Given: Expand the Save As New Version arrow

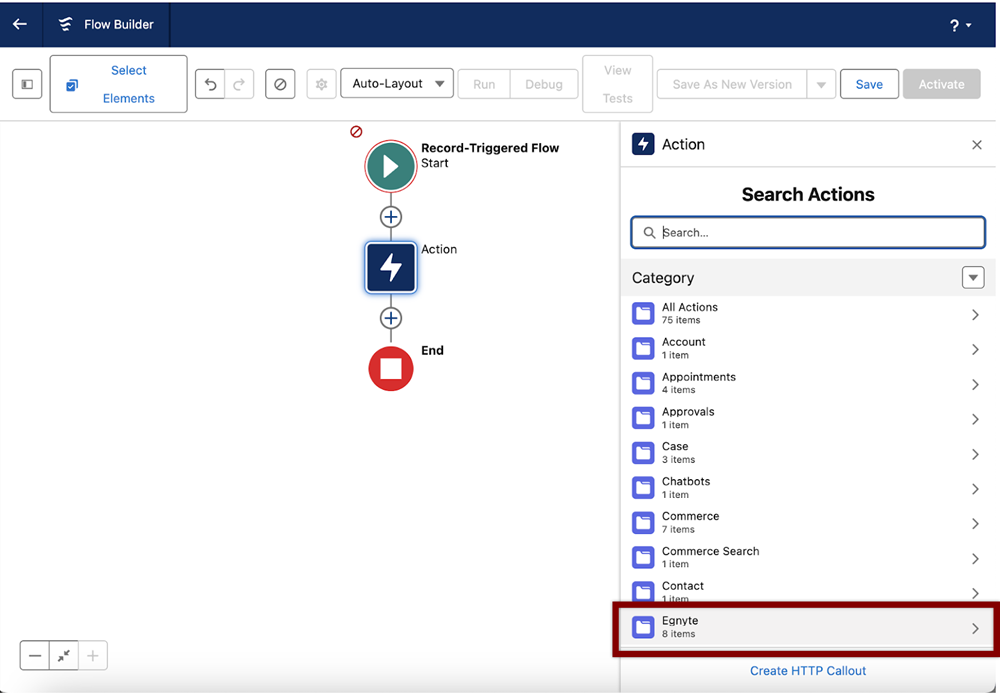Looking at the screenshot, I should (821, 84).
